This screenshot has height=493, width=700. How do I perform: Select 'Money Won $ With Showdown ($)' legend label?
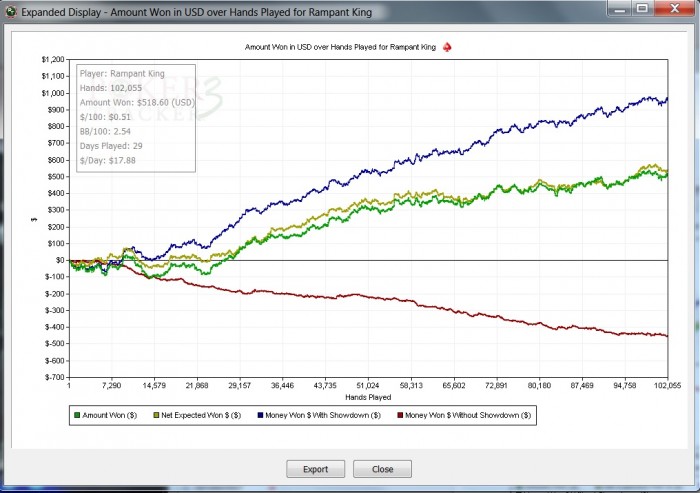point(323,415)
